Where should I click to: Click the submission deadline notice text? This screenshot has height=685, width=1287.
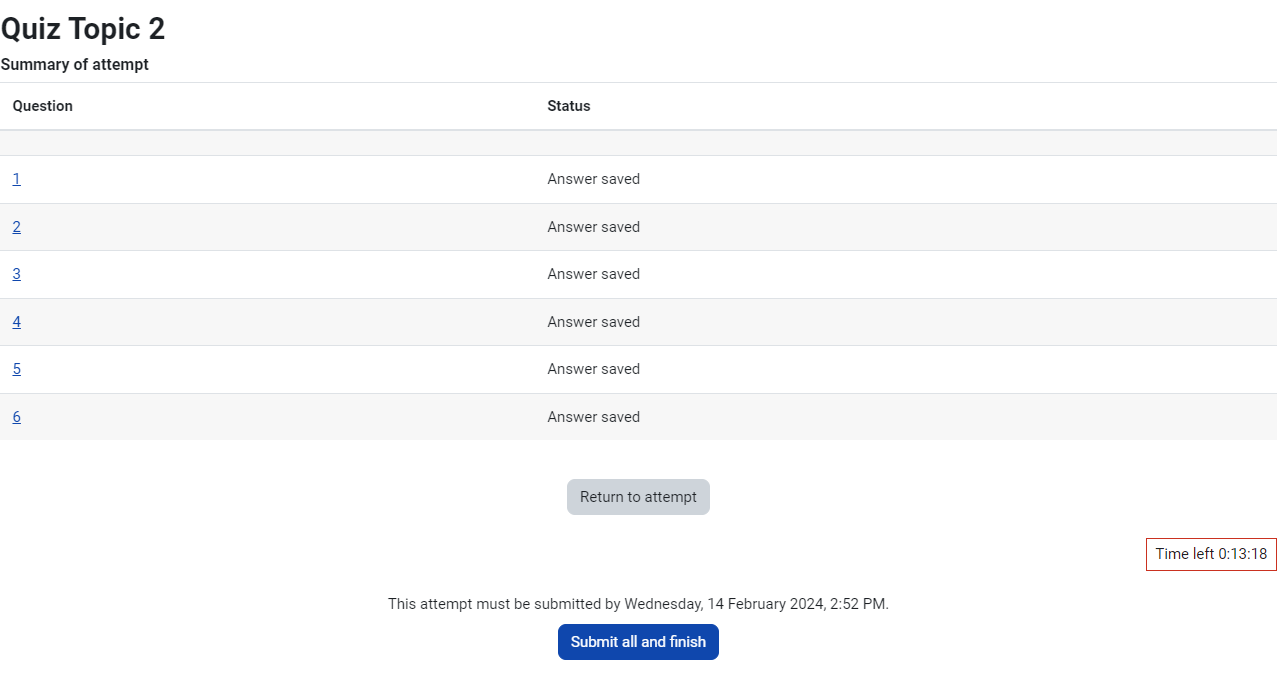[638, 604]
